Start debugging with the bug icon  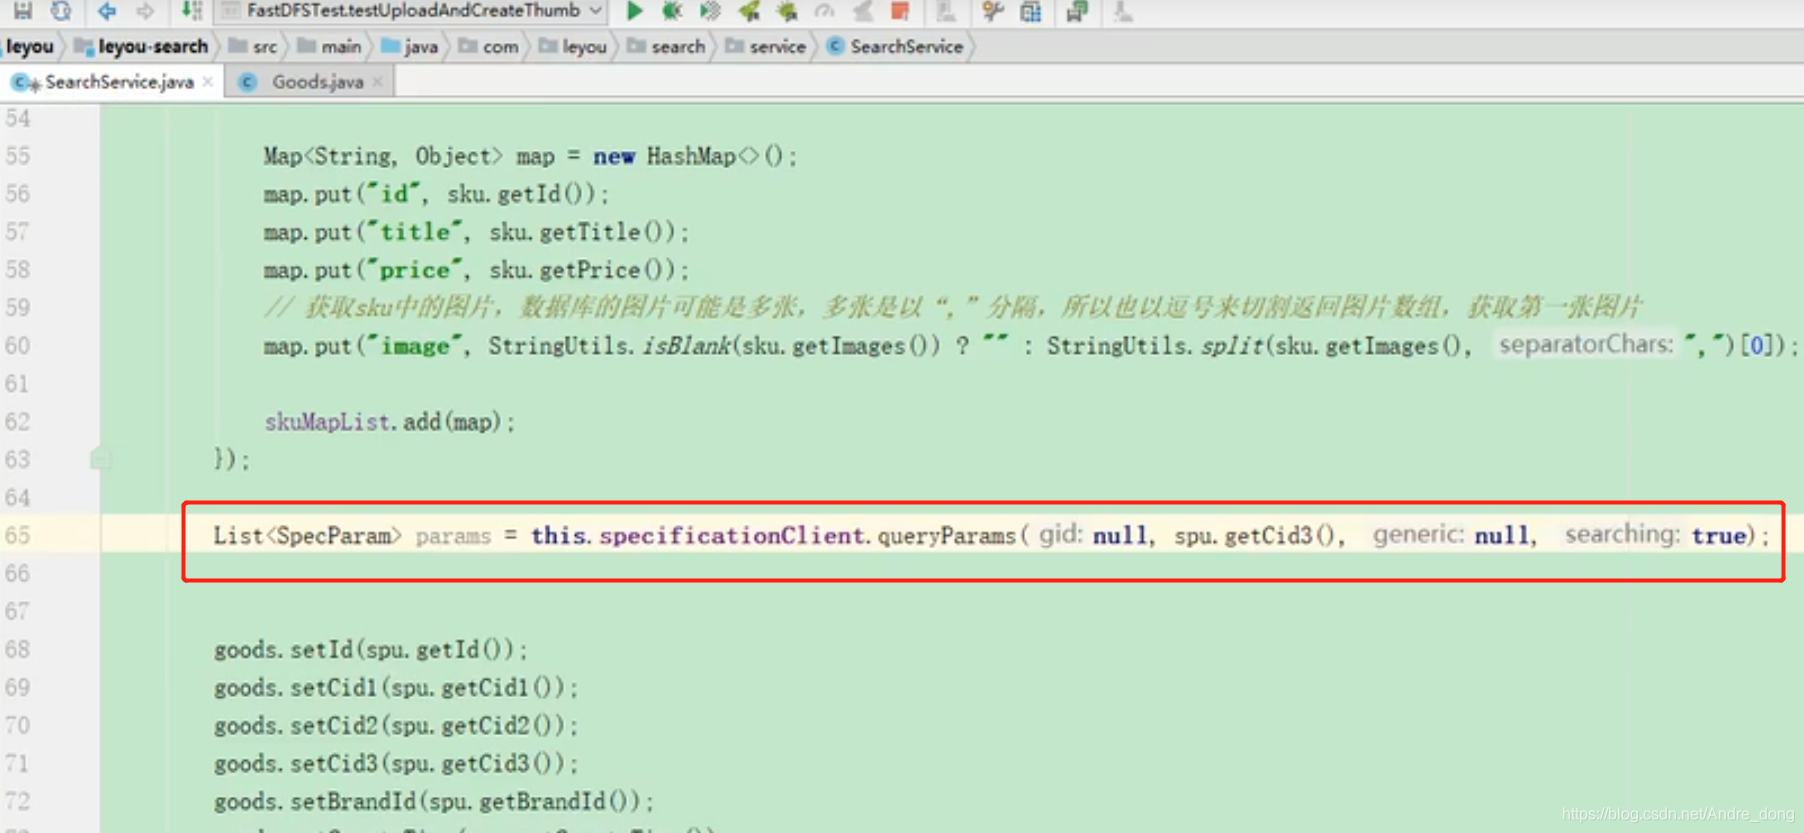(x=672, y=11)
